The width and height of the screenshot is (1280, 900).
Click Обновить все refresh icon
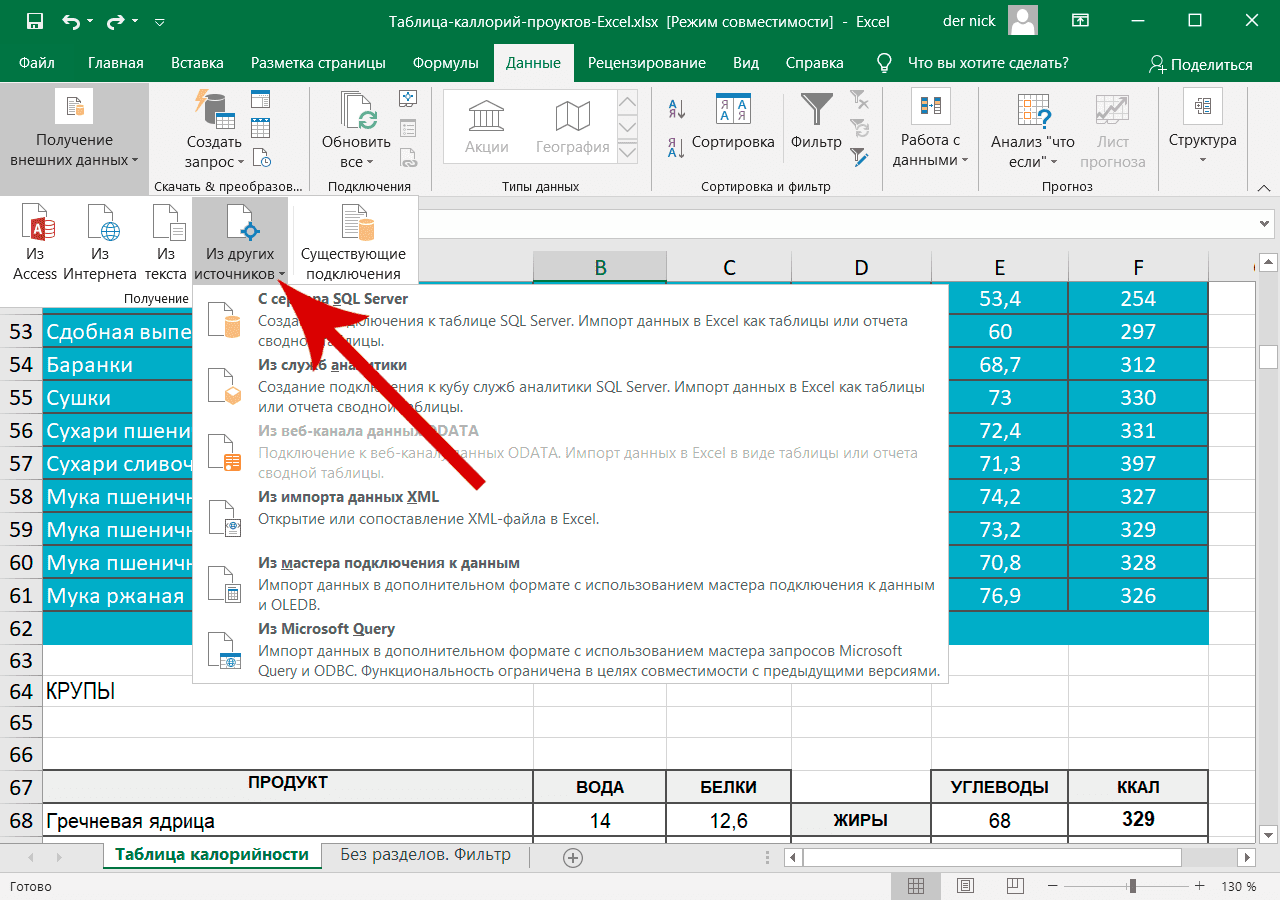[357, 130]
